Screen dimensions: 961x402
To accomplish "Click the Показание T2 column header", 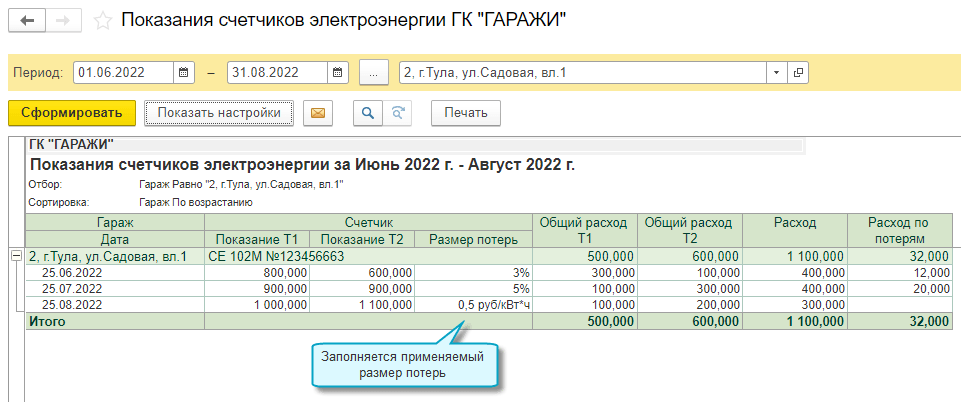I will [362, 240].
